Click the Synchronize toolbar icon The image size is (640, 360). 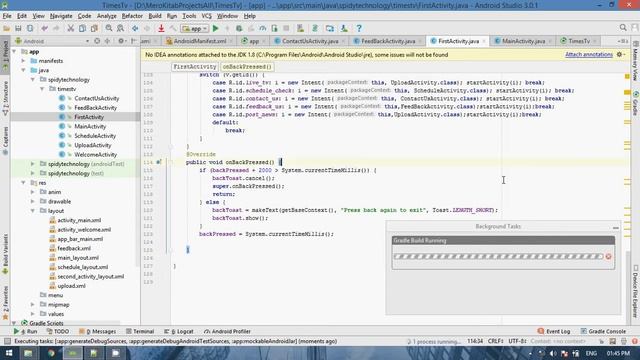pos(30,28)
